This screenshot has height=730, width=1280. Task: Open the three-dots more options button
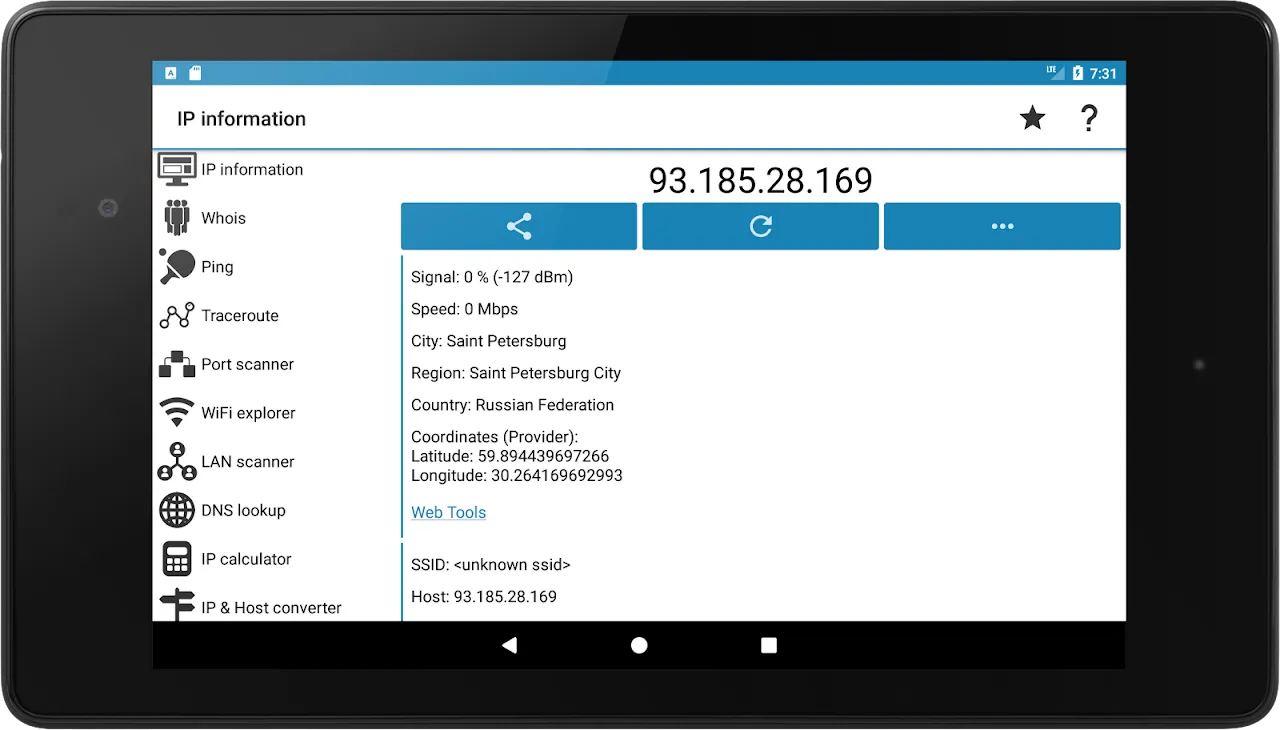(1002, 226)
